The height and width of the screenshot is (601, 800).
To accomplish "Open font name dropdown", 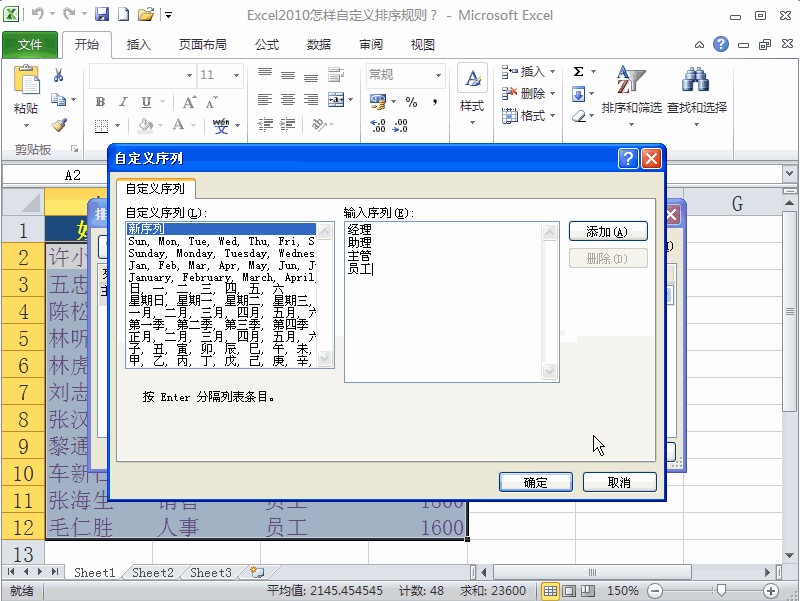I will [x=189, y=76].
